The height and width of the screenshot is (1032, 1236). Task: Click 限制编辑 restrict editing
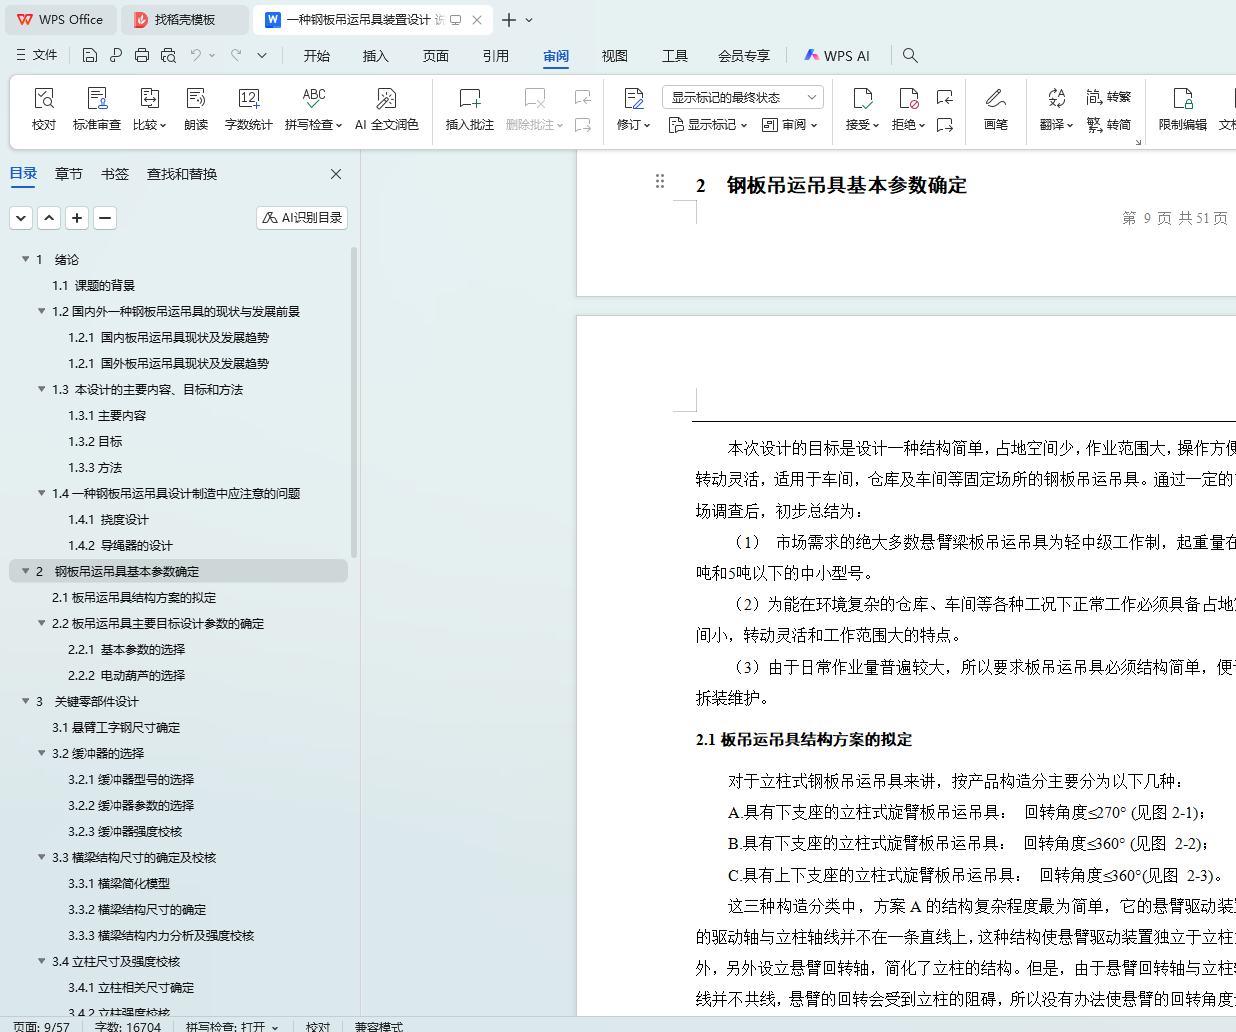tap(1183, 108)
